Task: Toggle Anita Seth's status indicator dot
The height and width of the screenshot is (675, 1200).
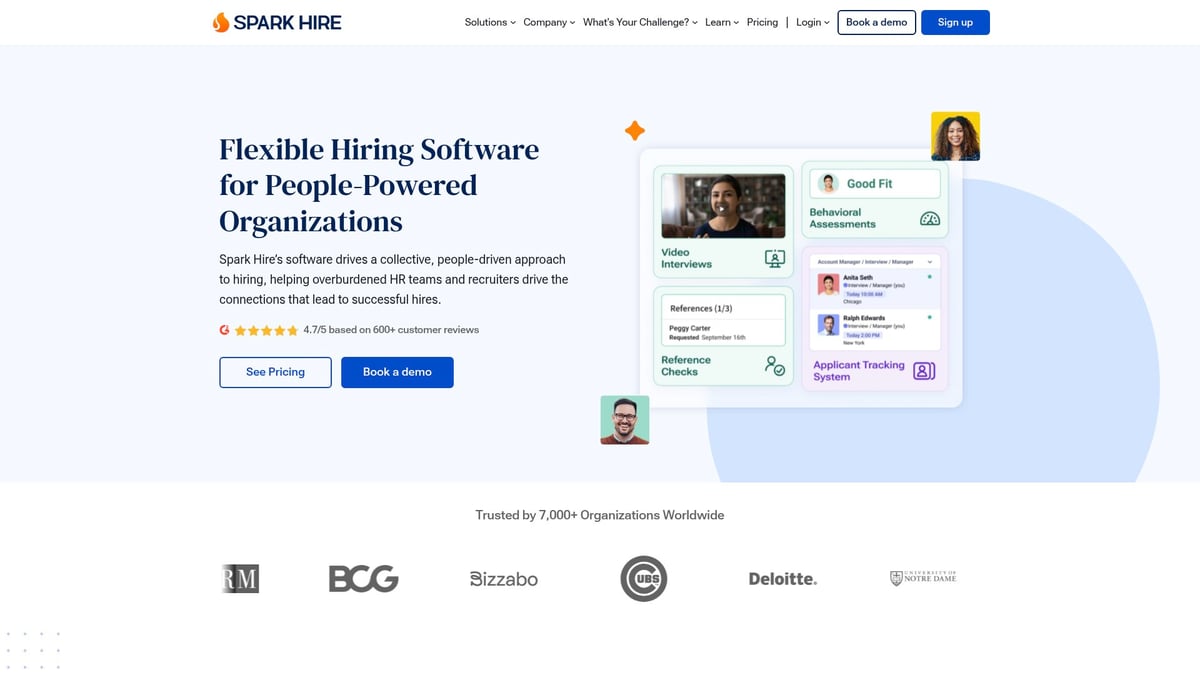Action: click(x=930, y=276)
